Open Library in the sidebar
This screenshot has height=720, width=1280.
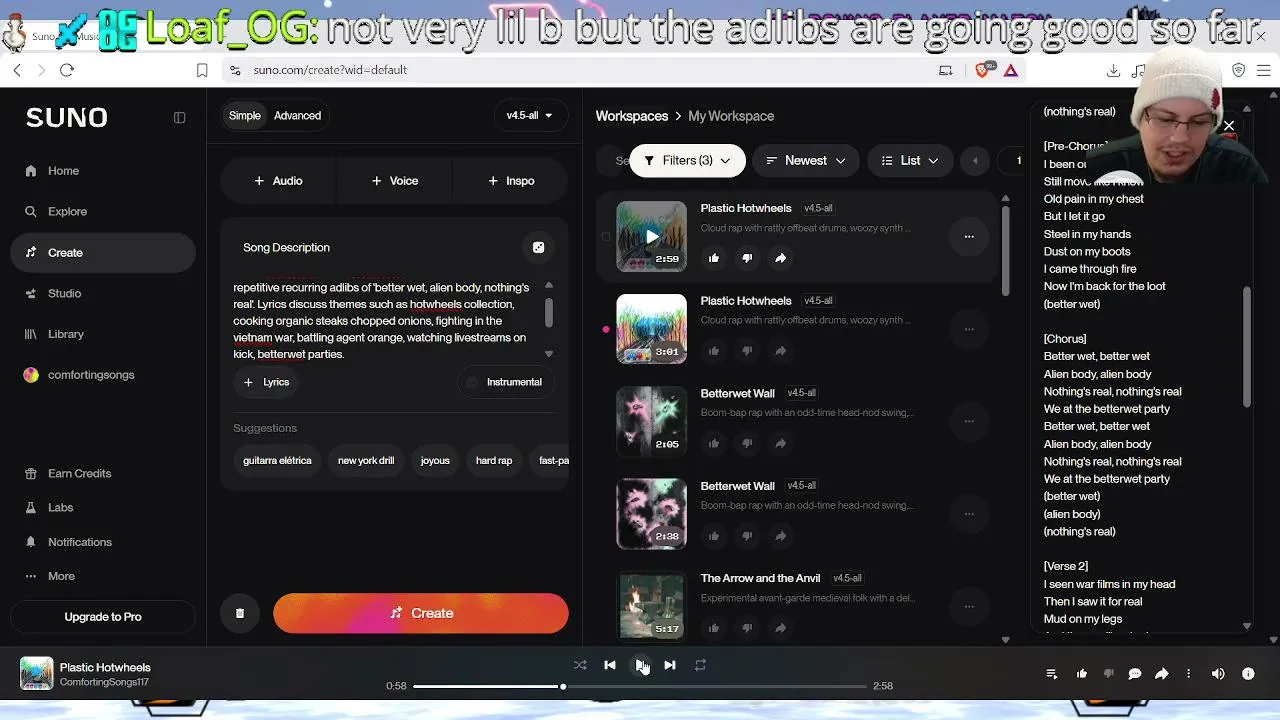pyautogui.click(x=103, y=334)
